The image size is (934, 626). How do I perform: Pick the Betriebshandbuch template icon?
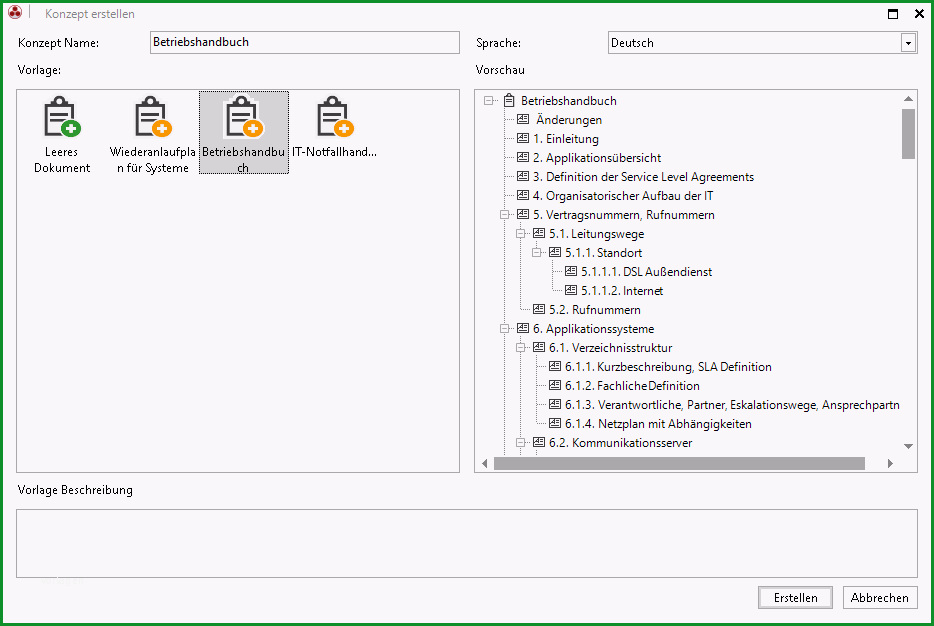click(x=243, y=117)
